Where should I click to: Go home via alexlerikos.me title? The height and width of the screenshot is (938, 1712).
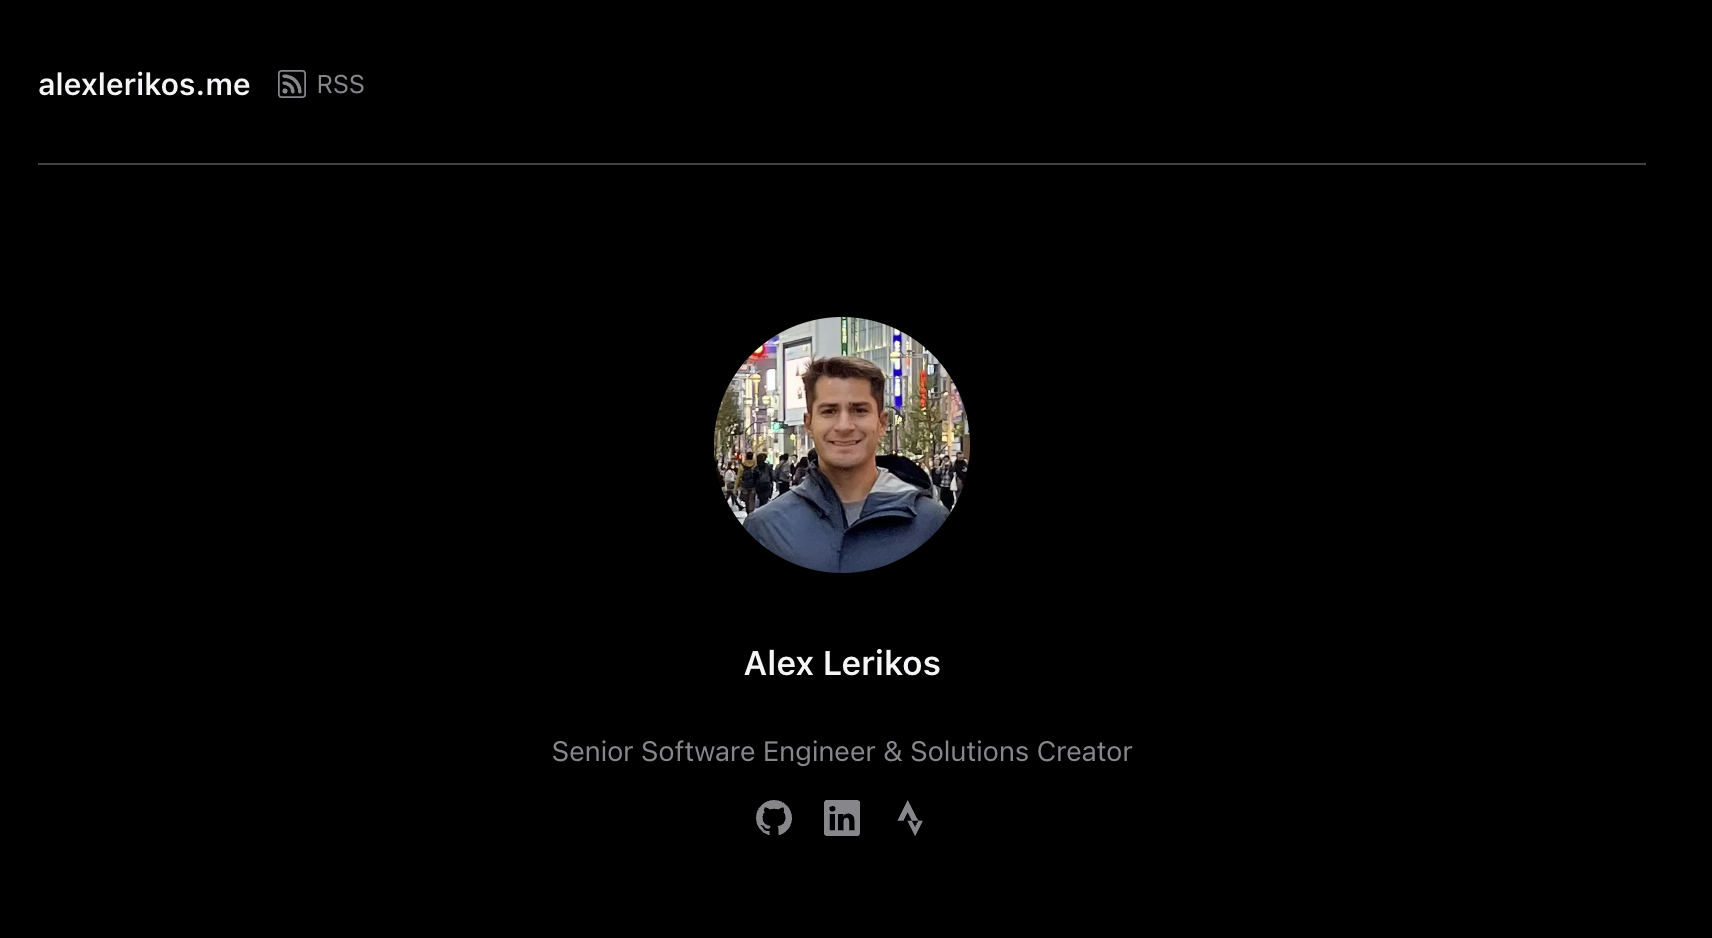144,85
